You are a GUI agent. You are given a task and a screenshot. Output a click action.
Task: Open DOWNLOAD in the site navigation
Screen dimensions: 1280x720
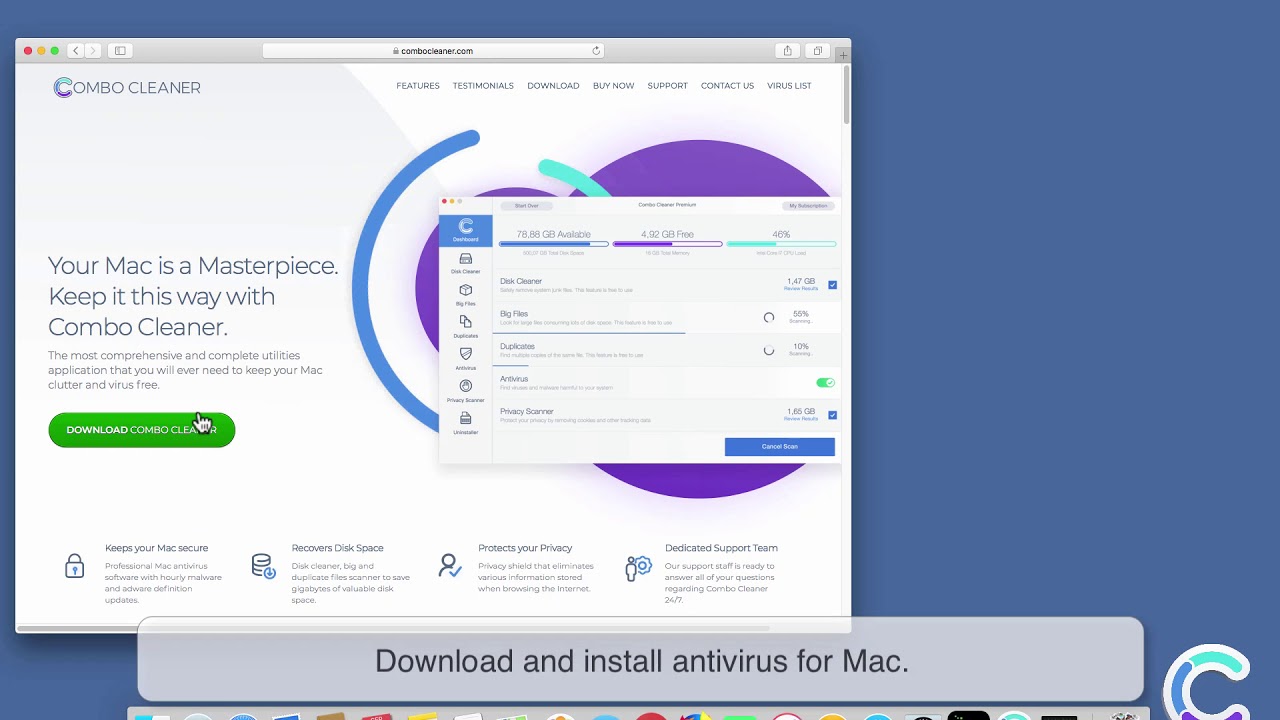pyautogui.click(x=553, y=86)
